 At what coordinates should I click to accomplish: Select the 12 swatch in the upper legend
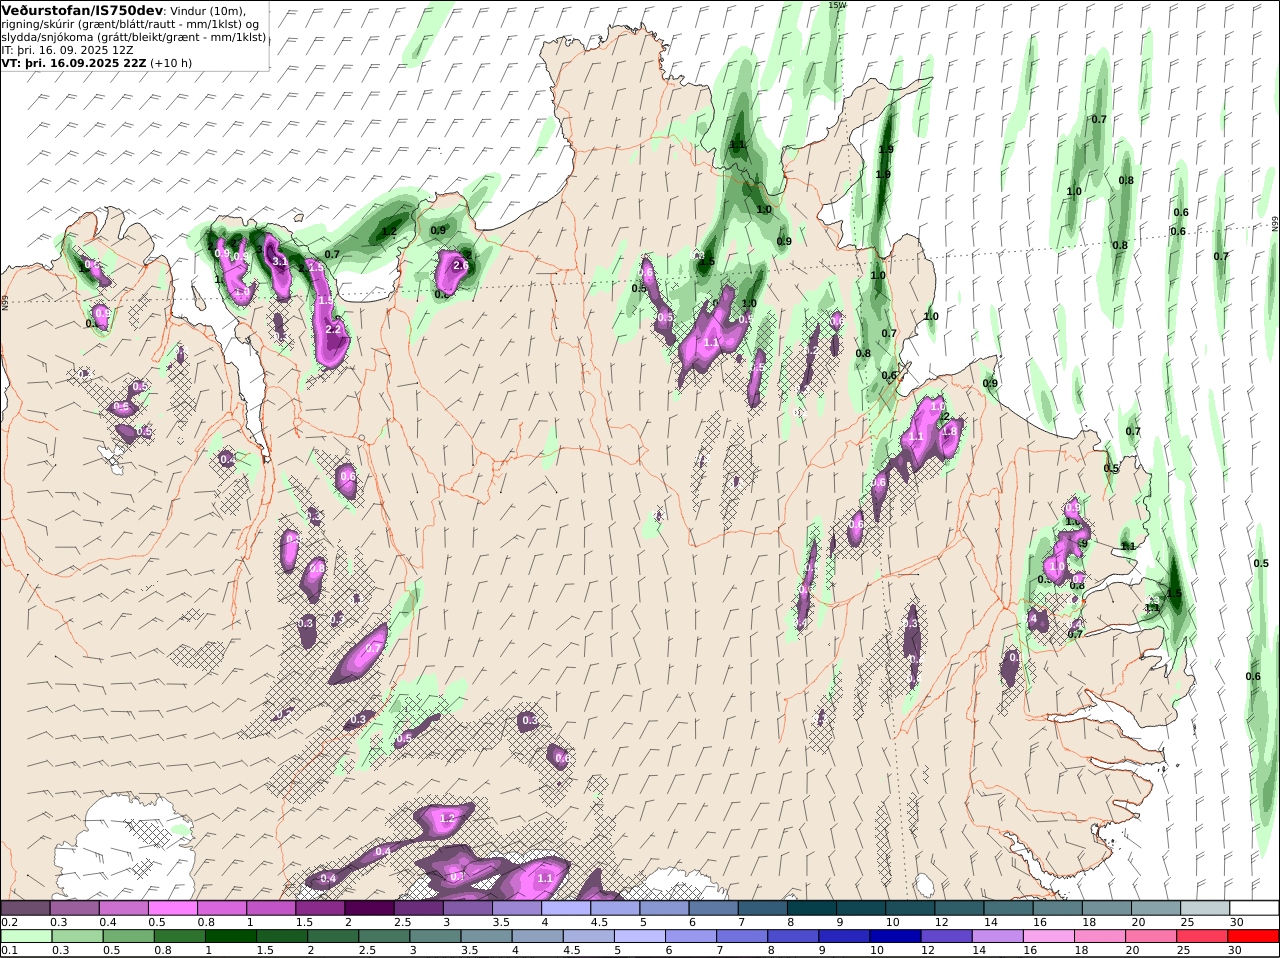coord(958,907)
